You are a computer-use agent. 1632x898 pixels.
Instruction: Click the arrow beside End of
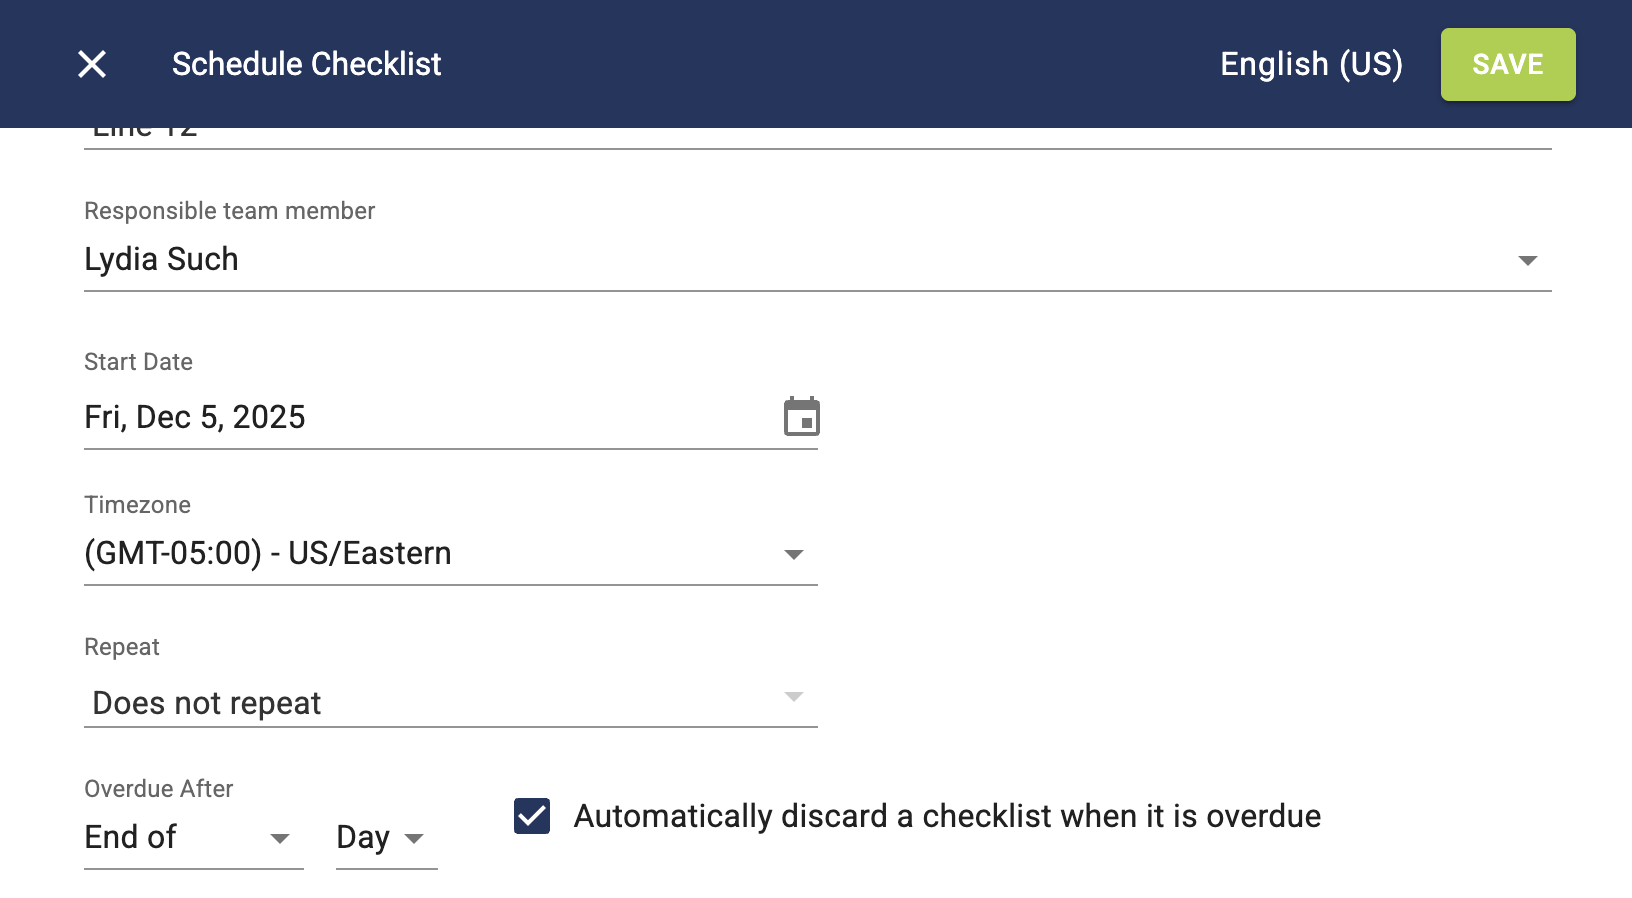(280, 839)
